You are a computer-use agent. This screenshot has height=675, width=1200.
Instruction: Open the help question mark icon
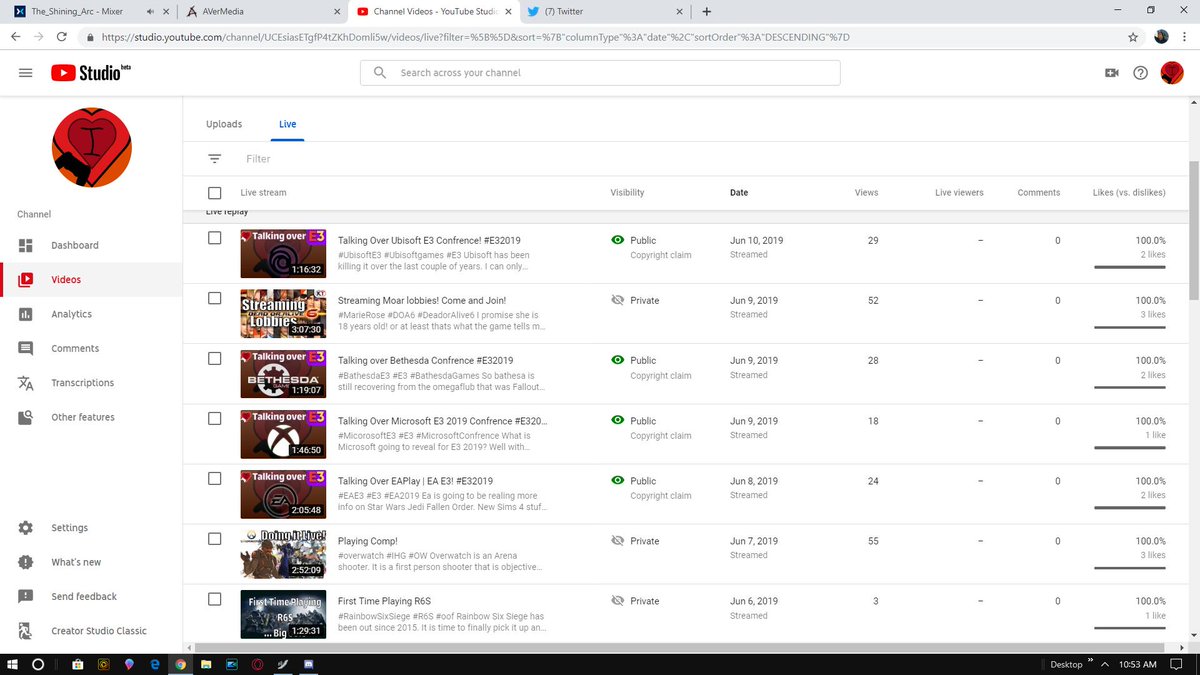(x=1141, y=73)
